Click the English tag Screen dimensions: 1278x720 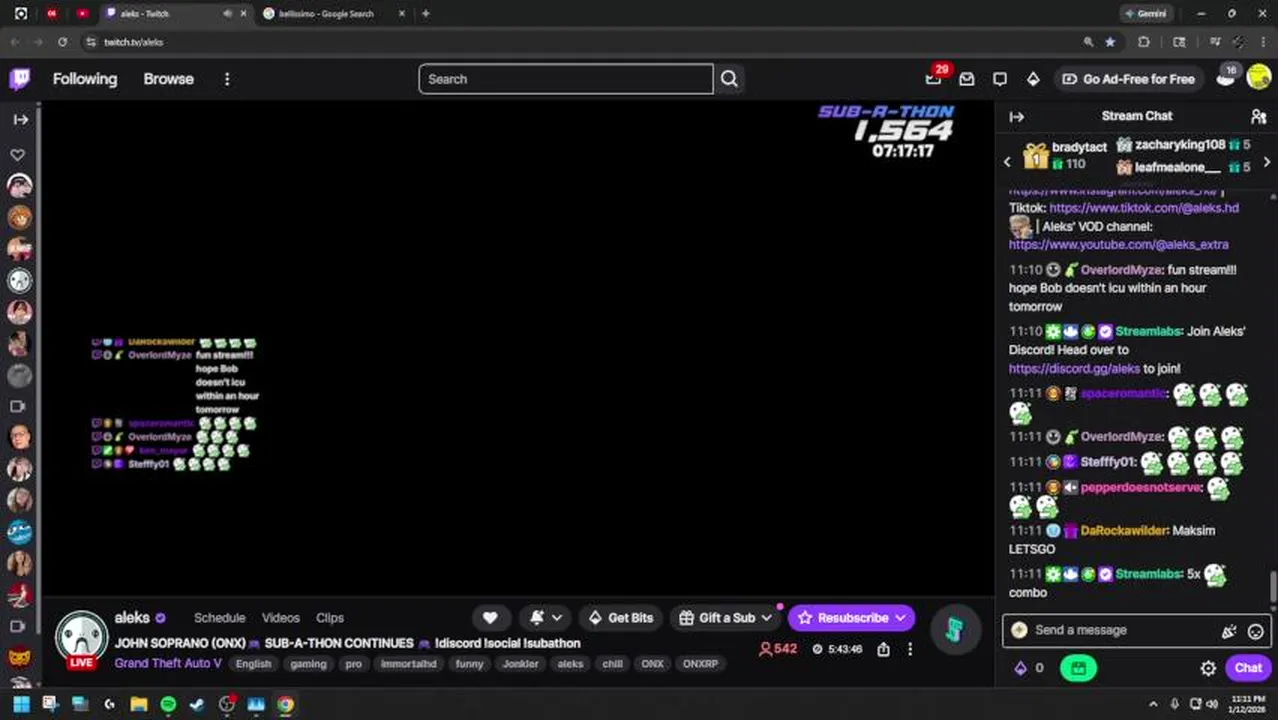click(x=253, y=664)
